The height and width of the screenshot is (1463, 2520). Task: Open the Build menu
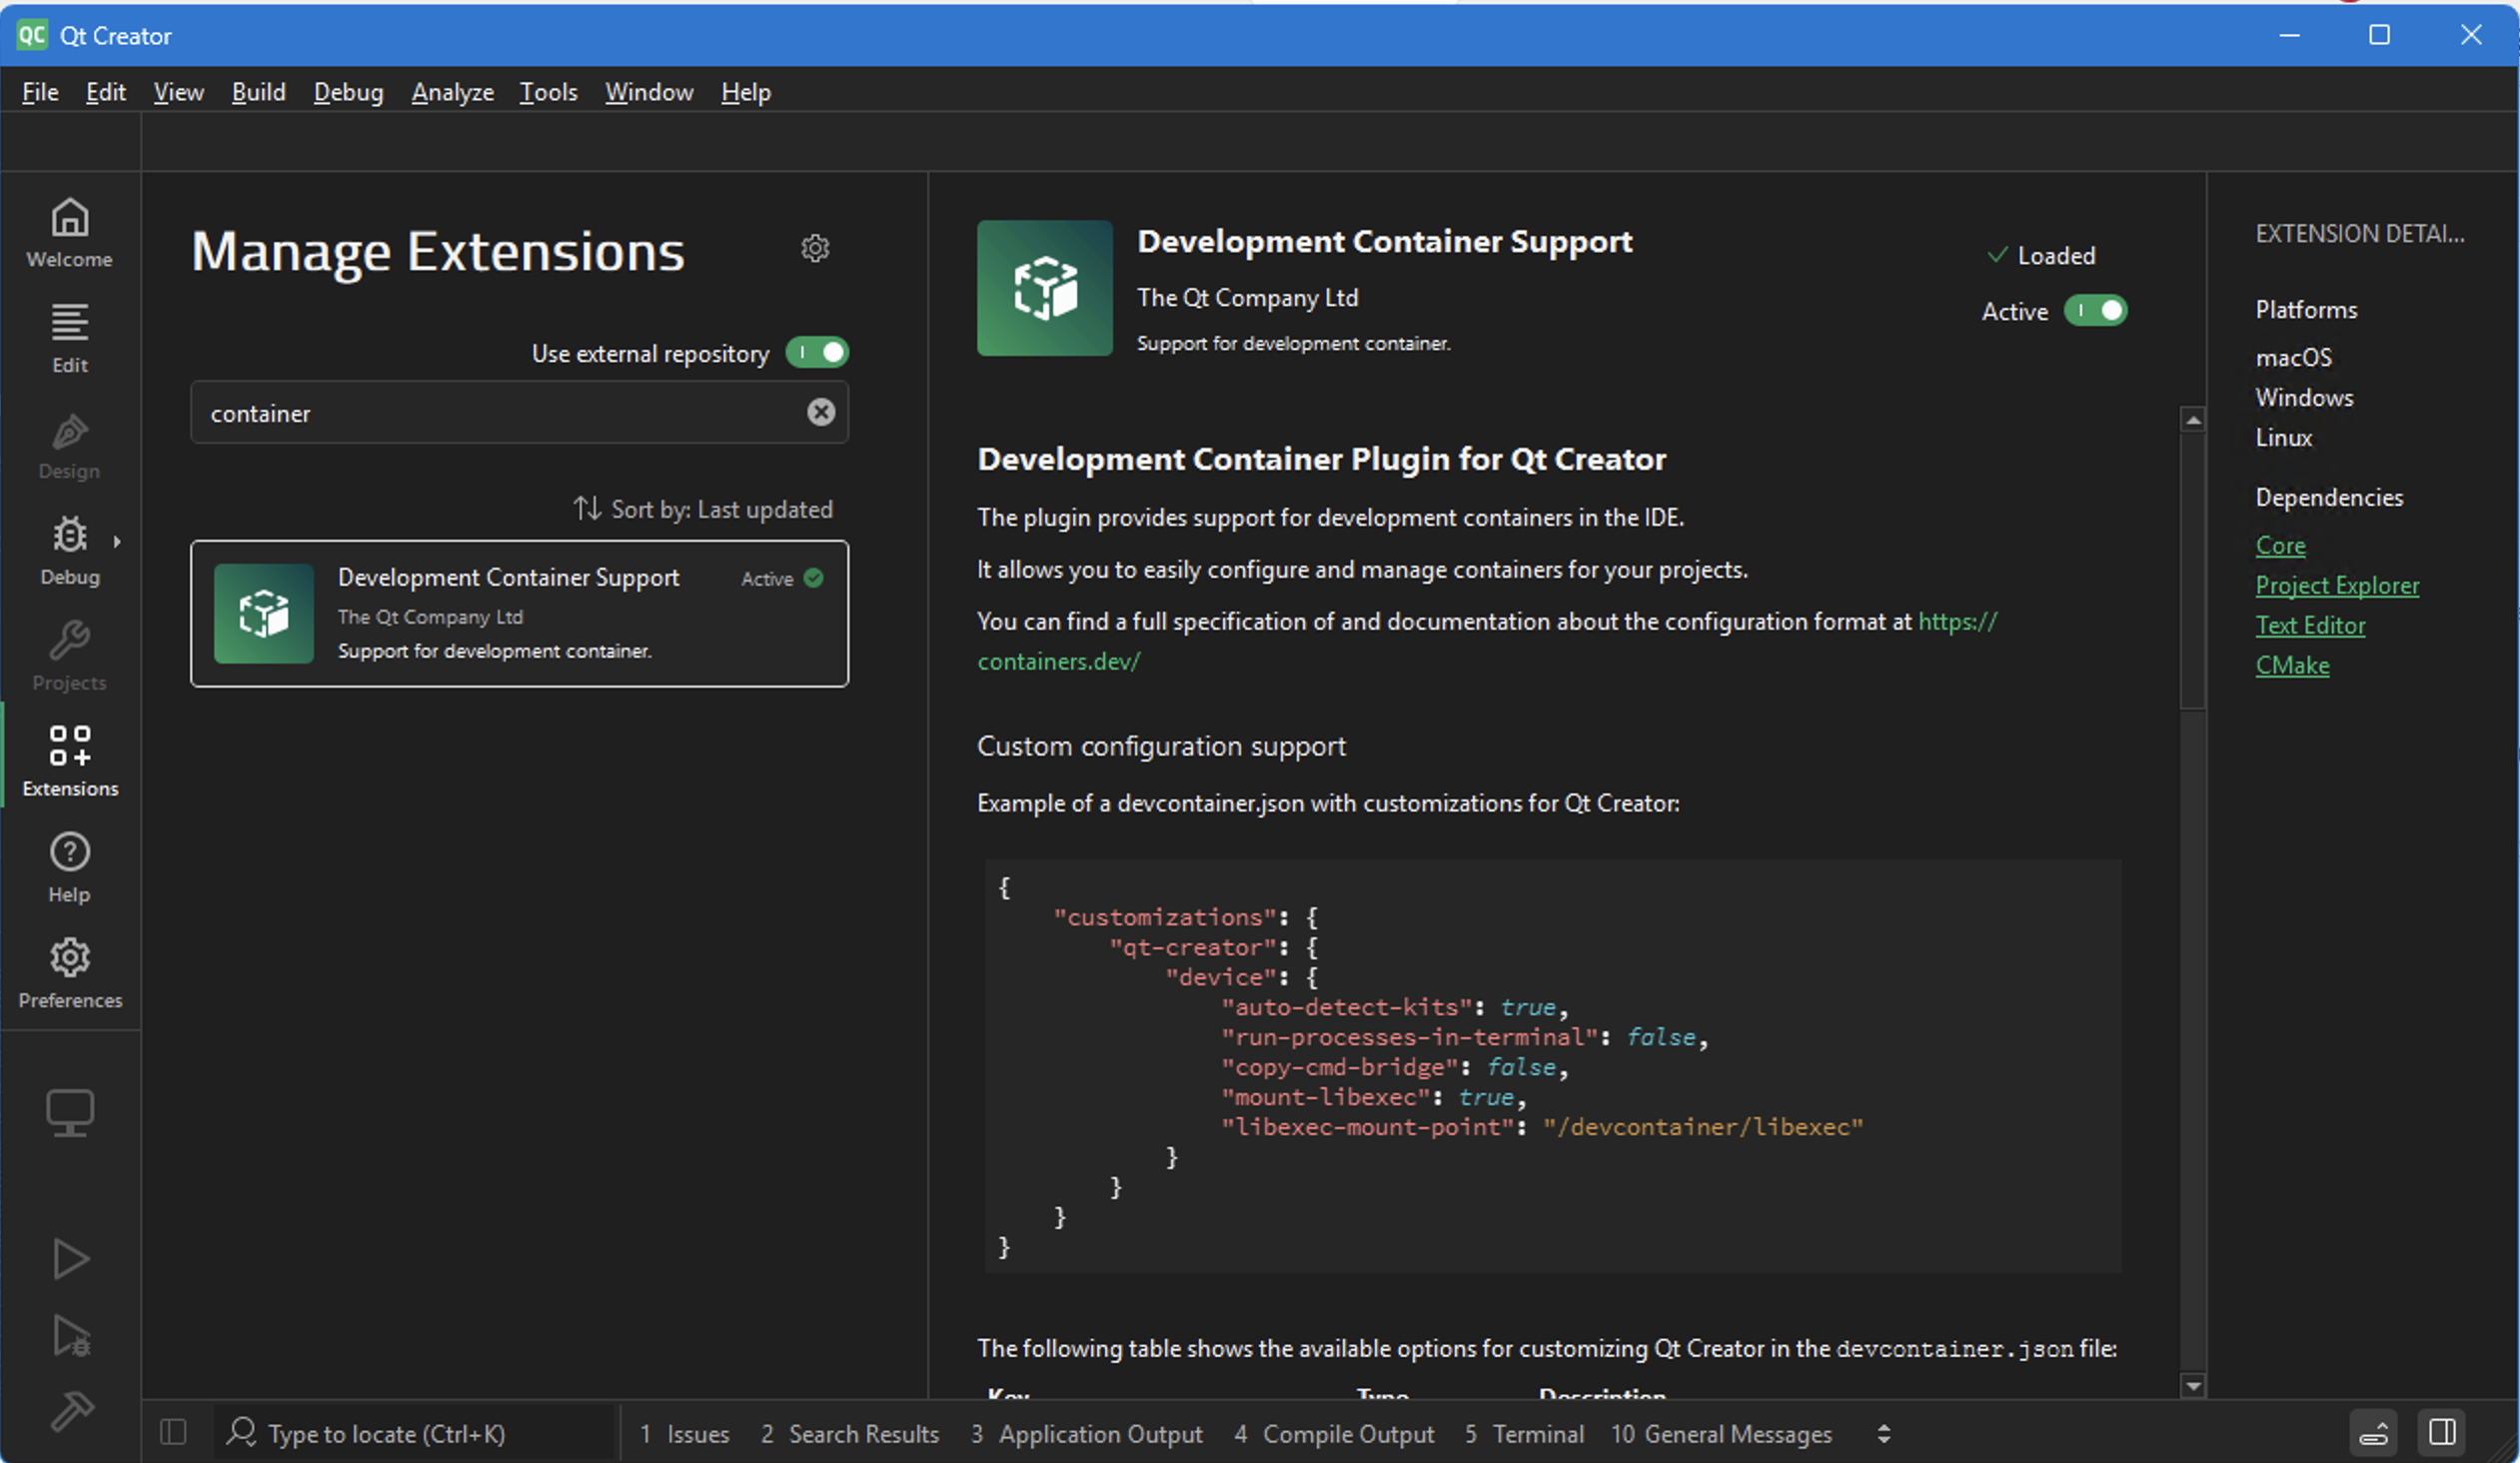258,92
